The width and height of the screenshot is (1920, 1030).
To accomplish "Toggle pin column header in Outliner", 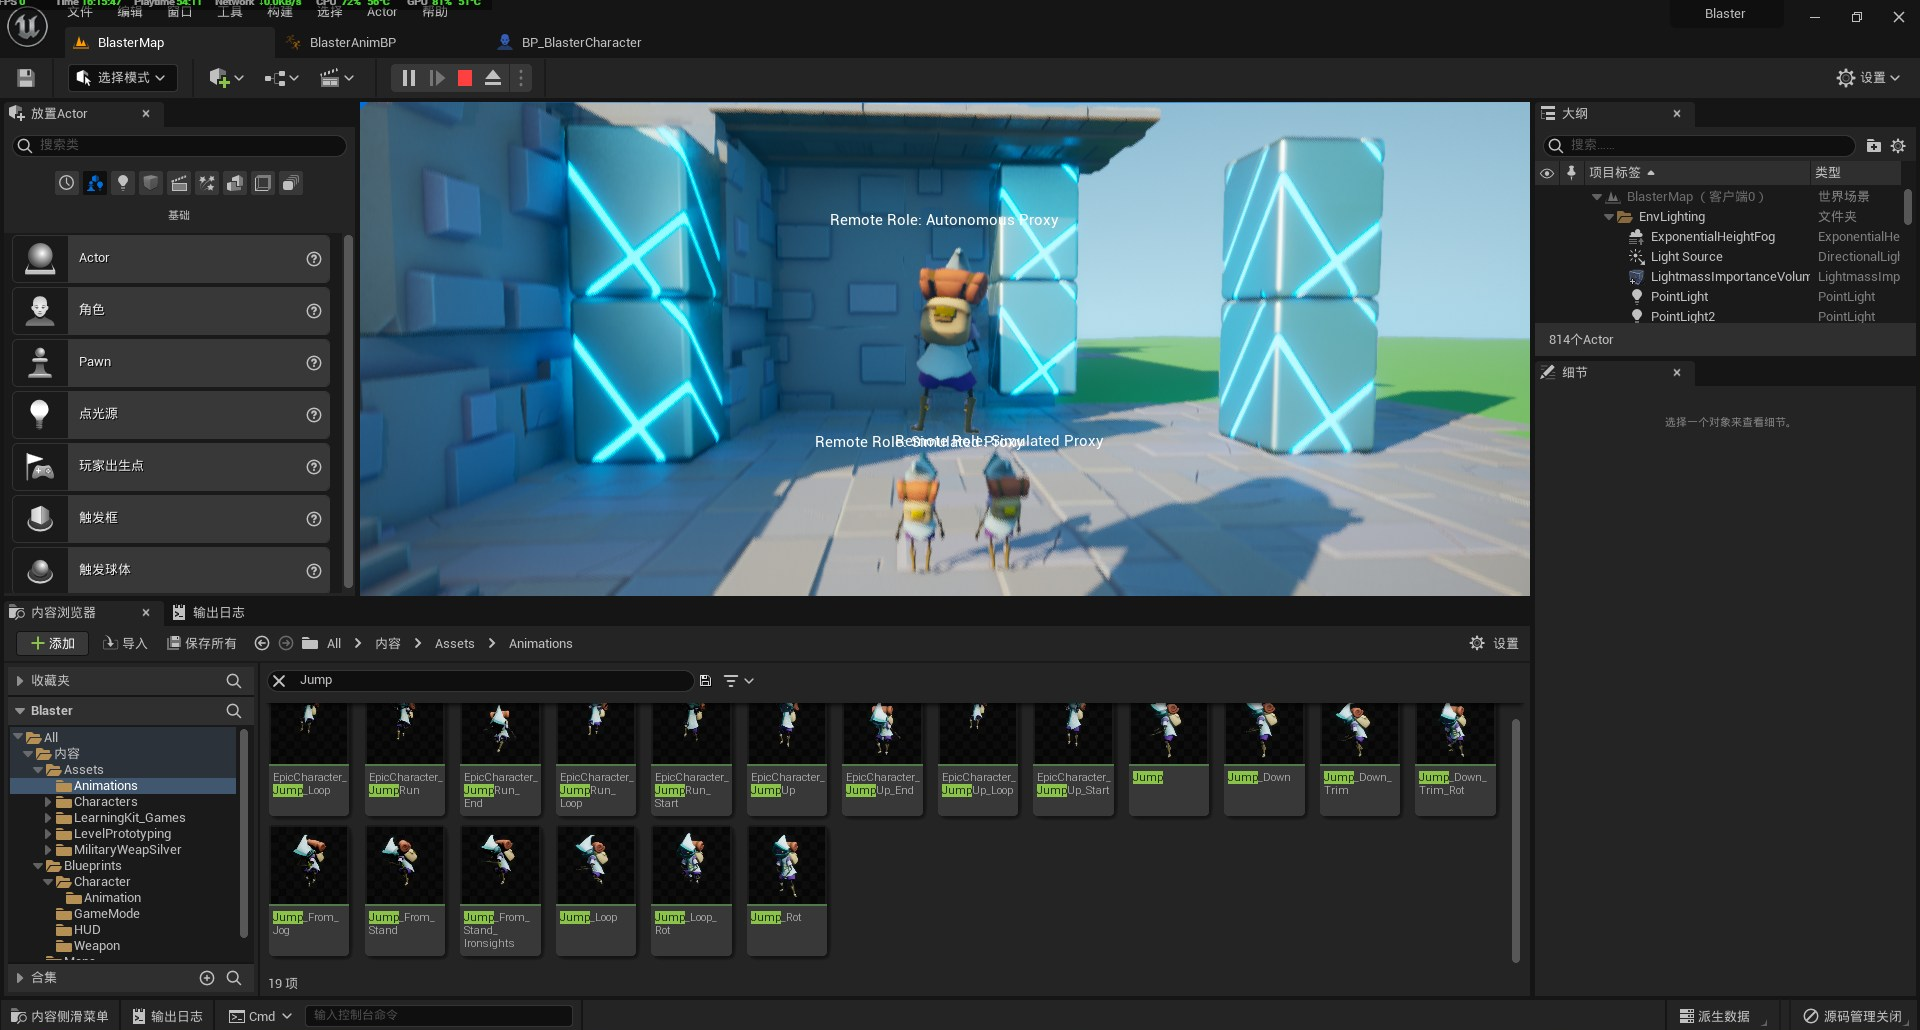I will [1571, 173].
